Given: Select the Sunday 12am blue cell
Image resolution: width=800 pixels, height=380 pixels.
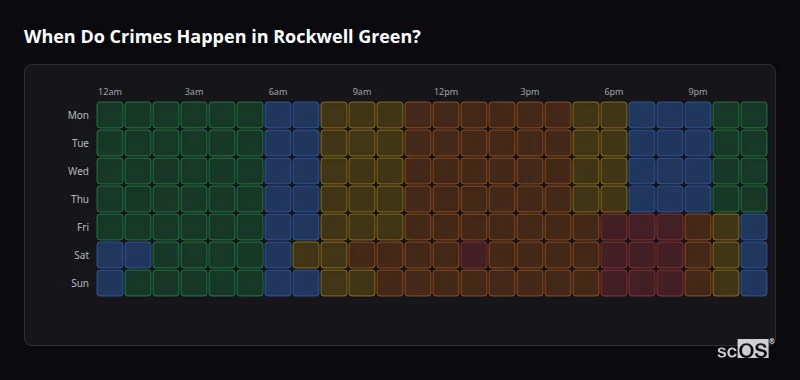Looking at the screenshot, I should pos(110,283).
